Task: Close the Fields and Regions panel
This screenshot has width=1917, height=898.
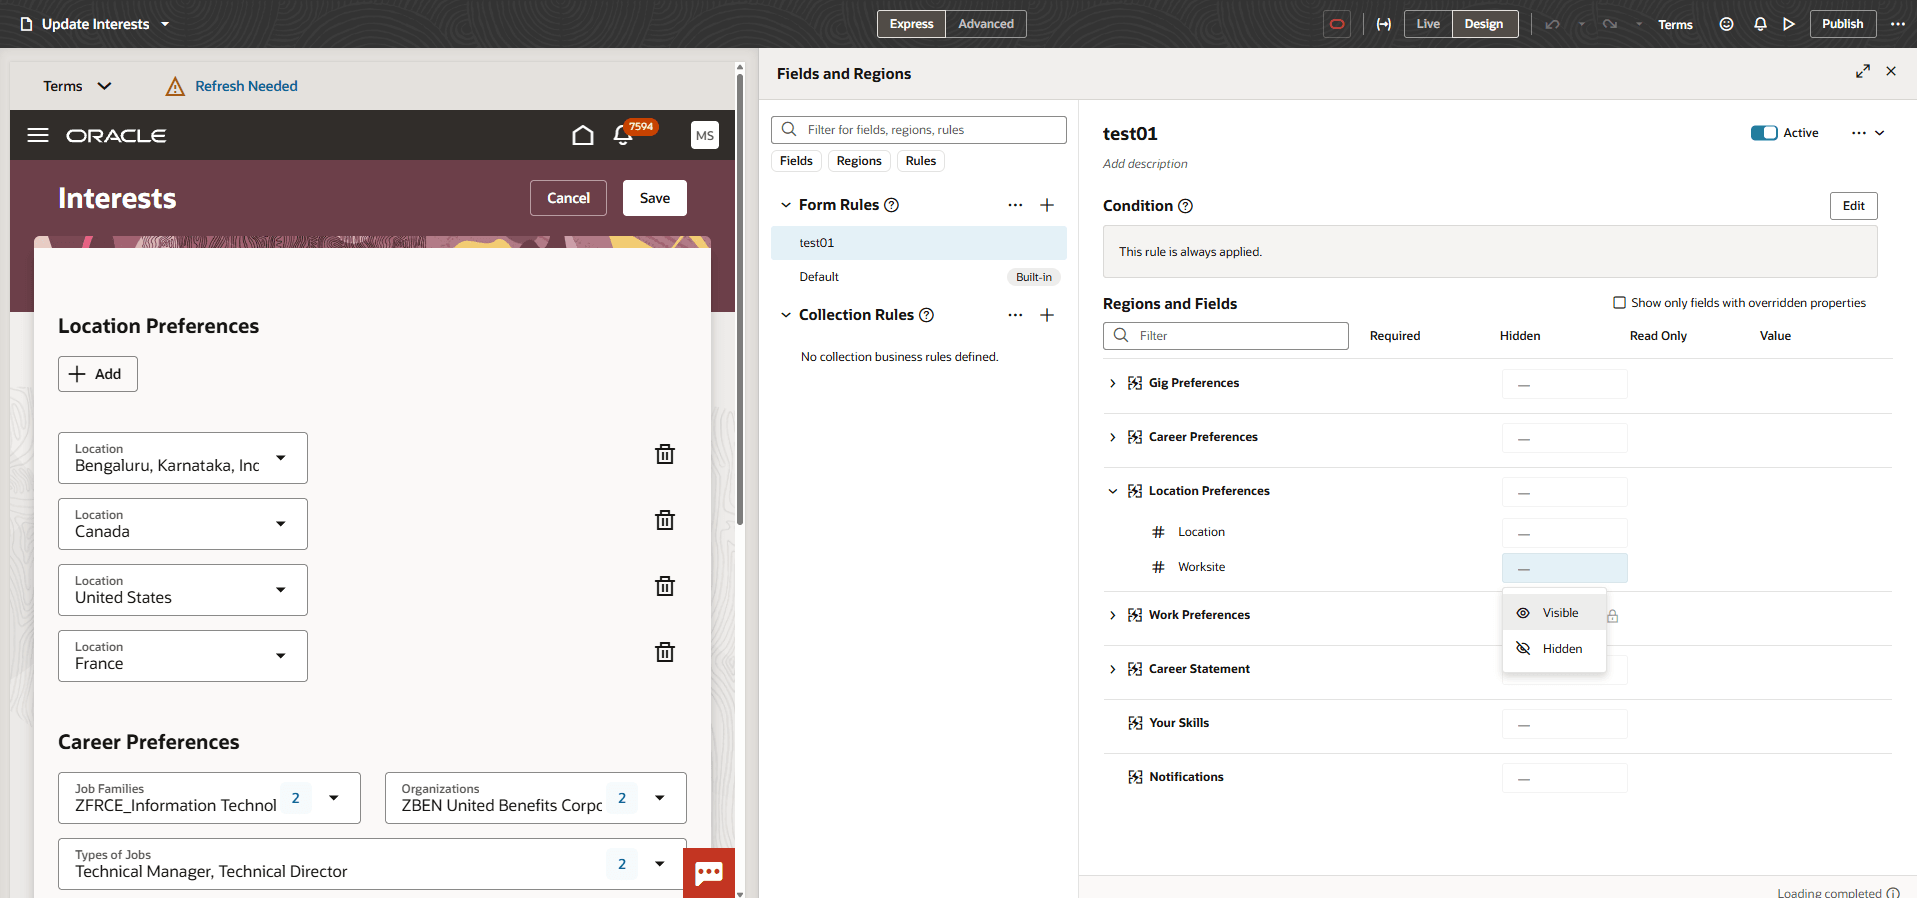Action: click(1891, 71)
